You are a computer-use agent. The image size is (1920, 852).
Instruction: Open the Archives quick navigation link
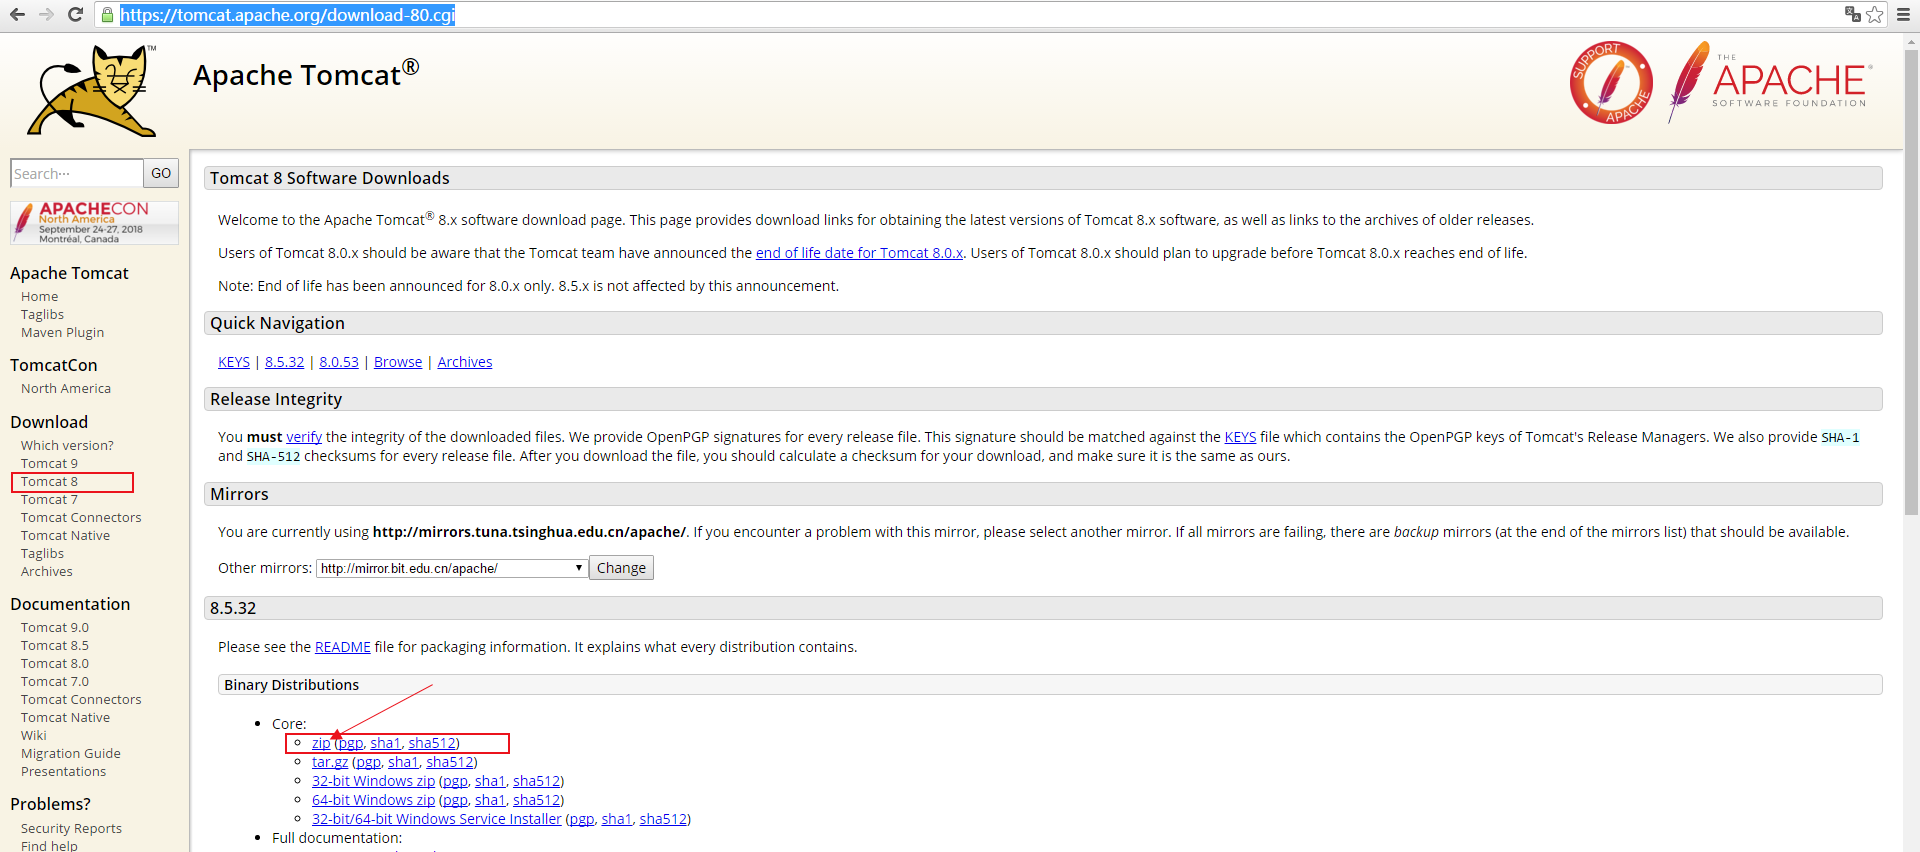pyautogui.click(x=465, y=362)
